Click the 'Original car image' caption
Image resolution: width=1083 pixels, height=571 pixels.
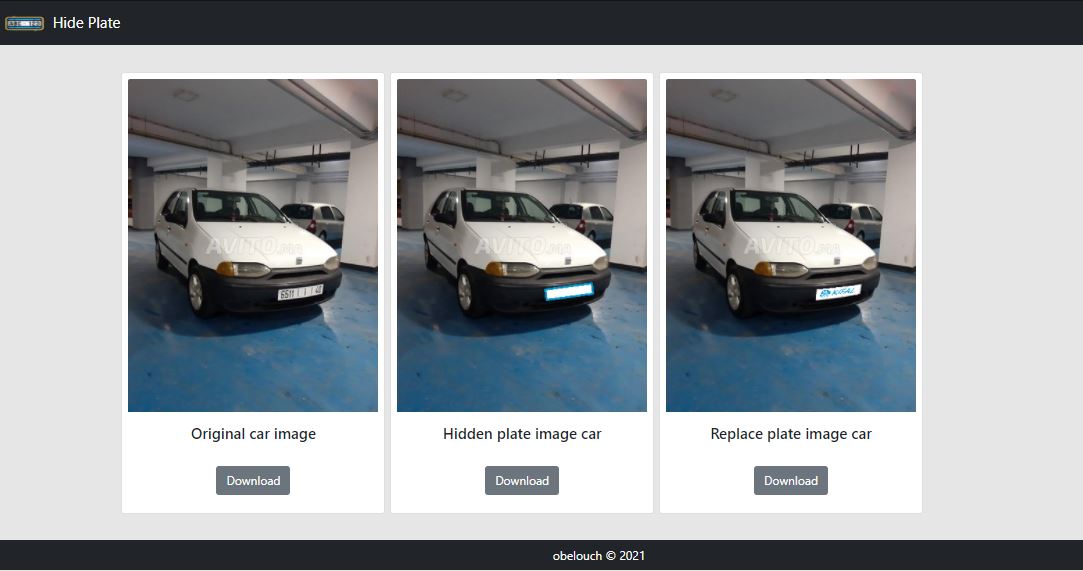253,434
